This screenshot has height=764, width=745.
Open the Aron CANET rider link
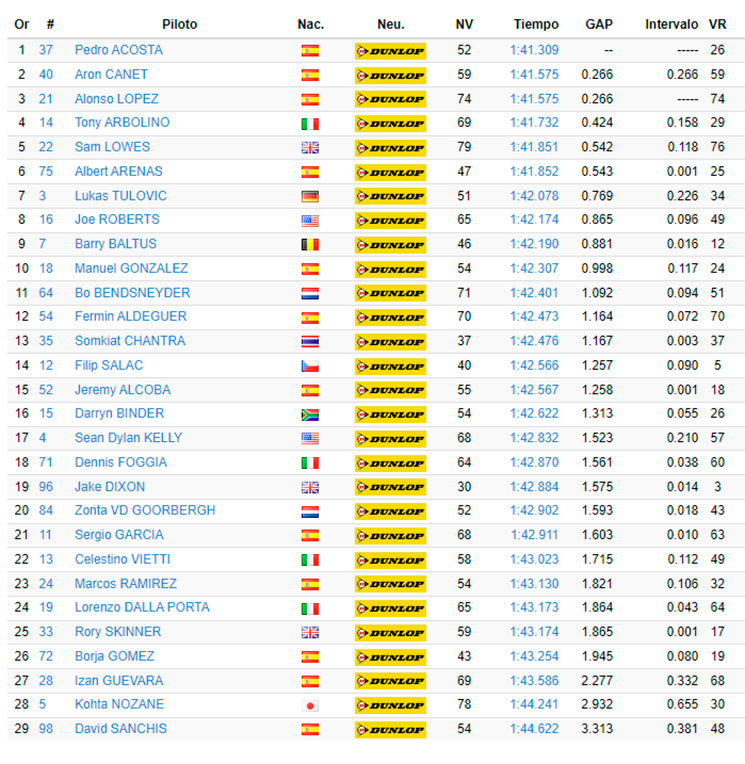click(x=111, y=74)
